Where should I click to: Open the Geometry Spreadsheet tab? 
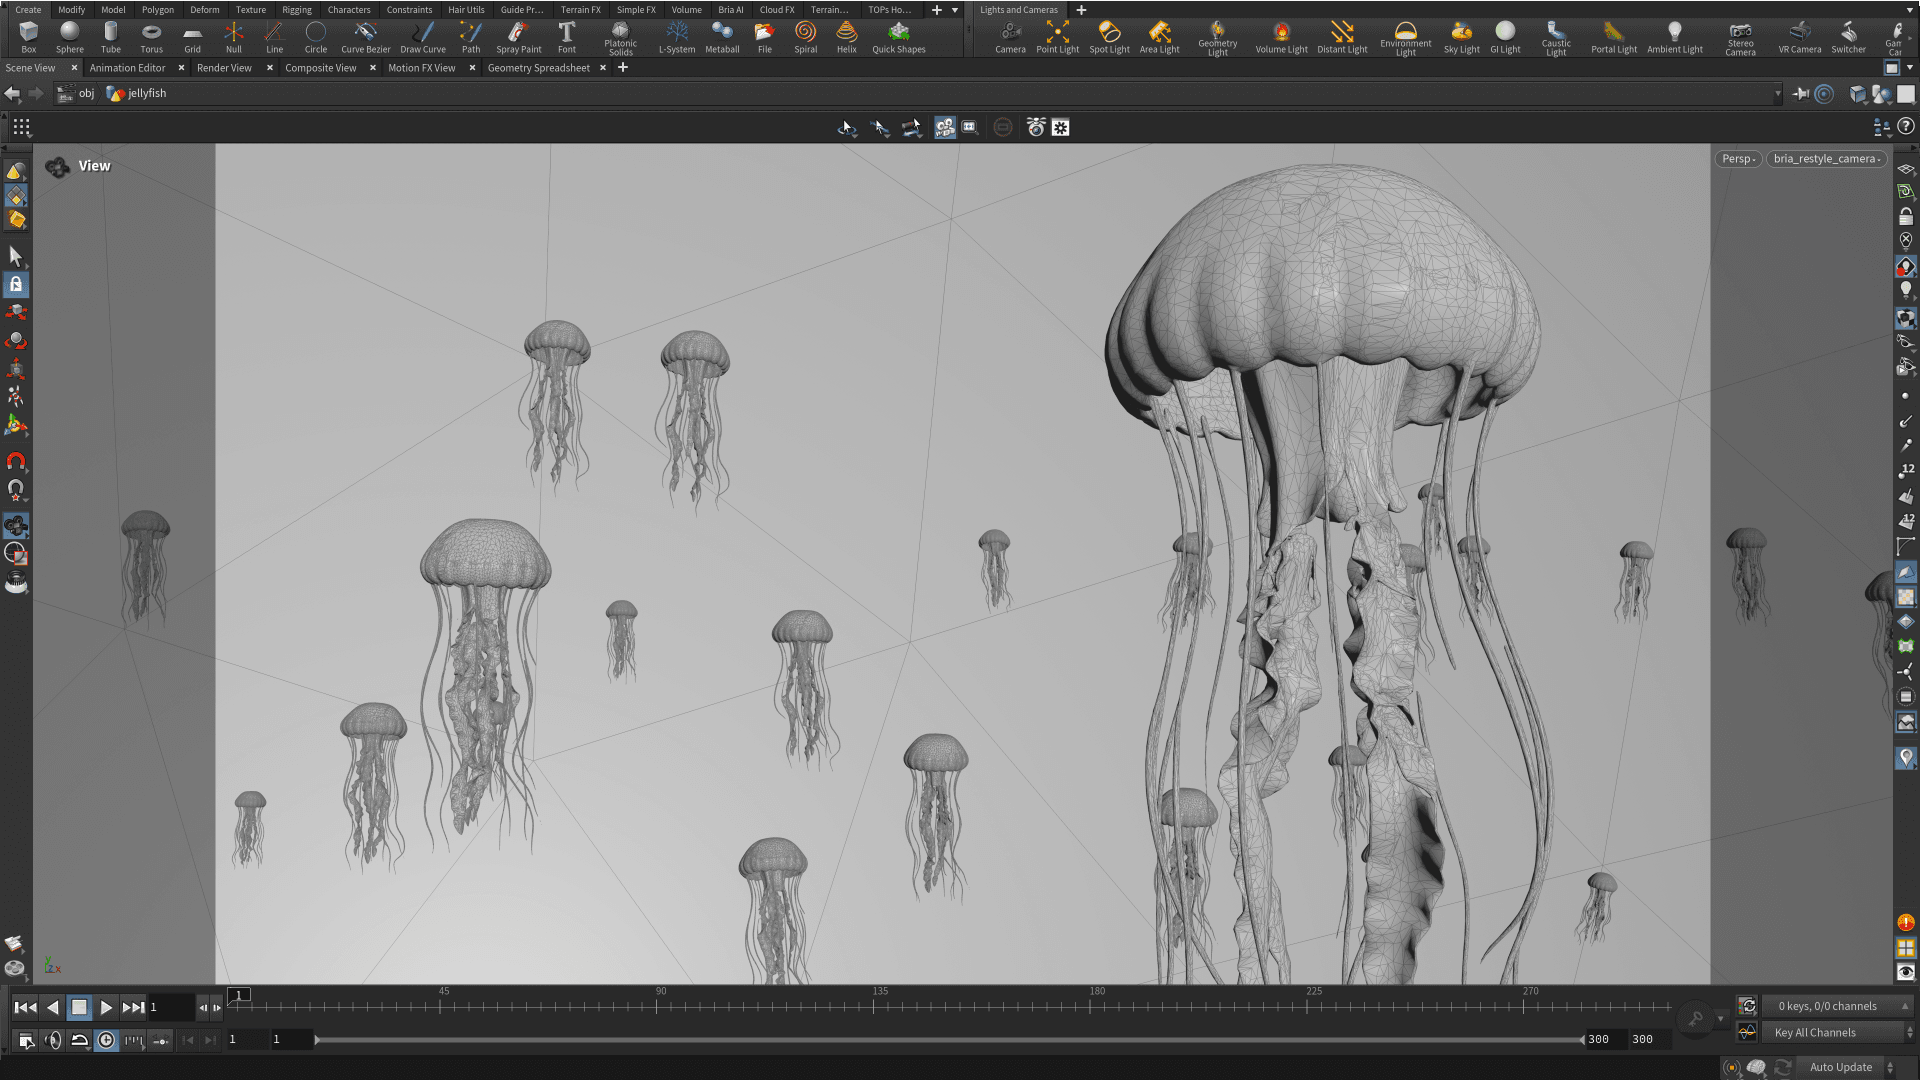[x=538, y=68]
